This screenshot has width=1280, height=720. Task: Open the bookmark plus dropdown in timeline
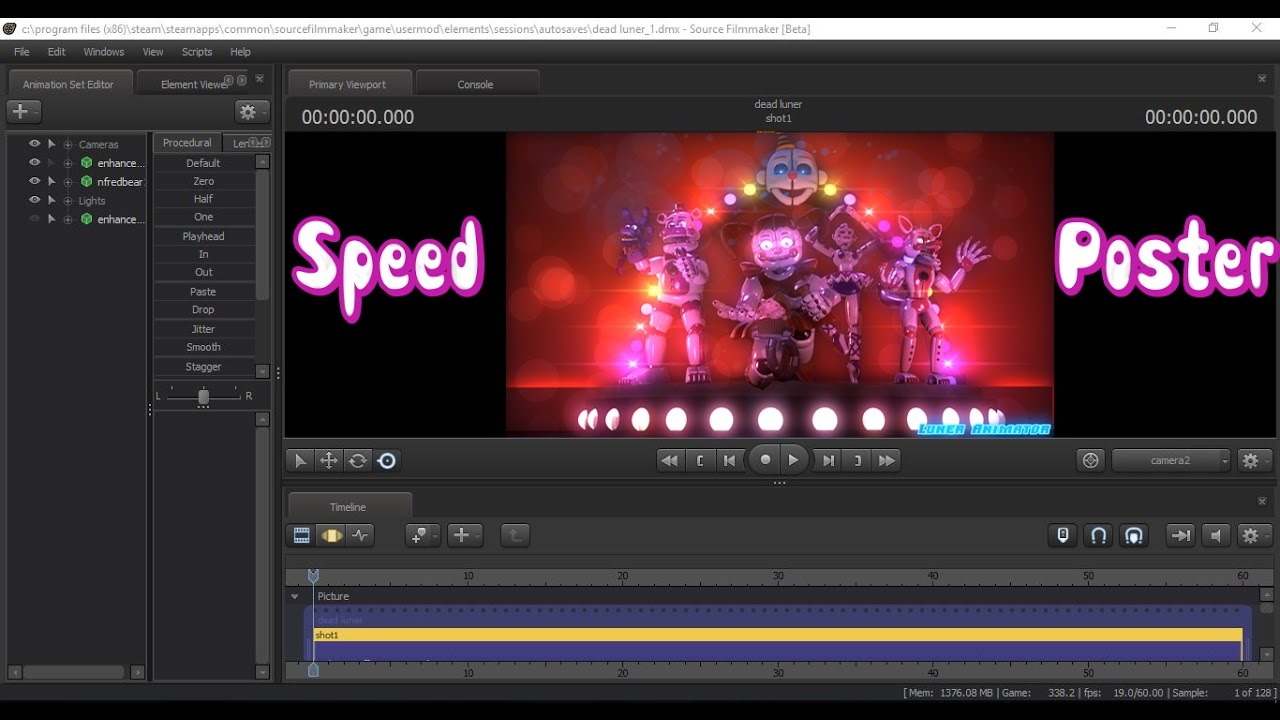tap(422, 536)
